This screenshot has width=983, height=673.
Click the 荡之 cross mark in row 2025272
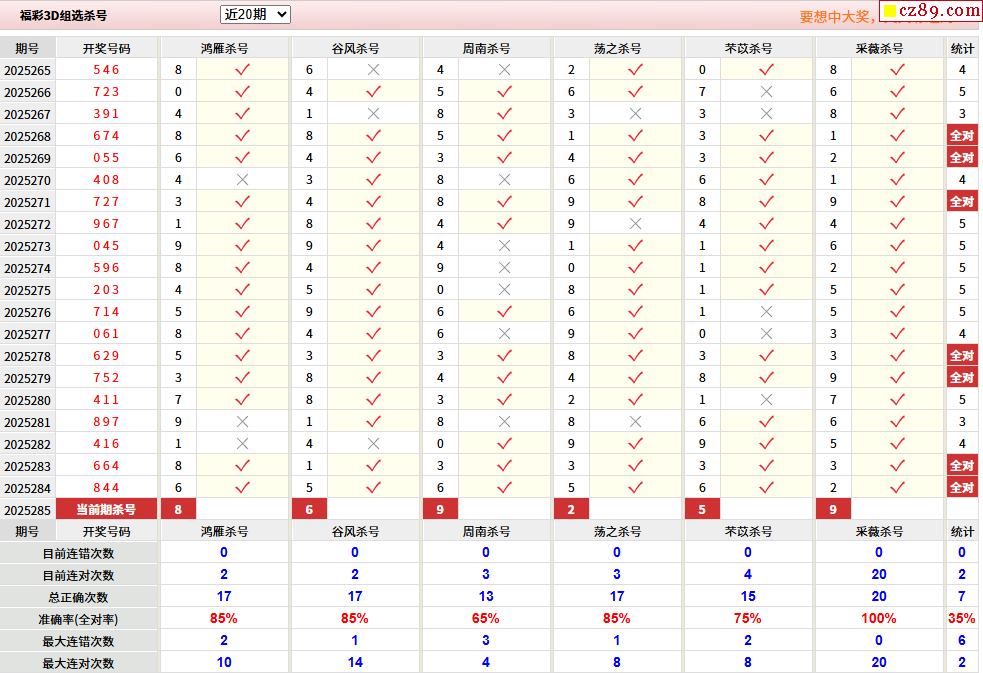(x=636, y=224)
